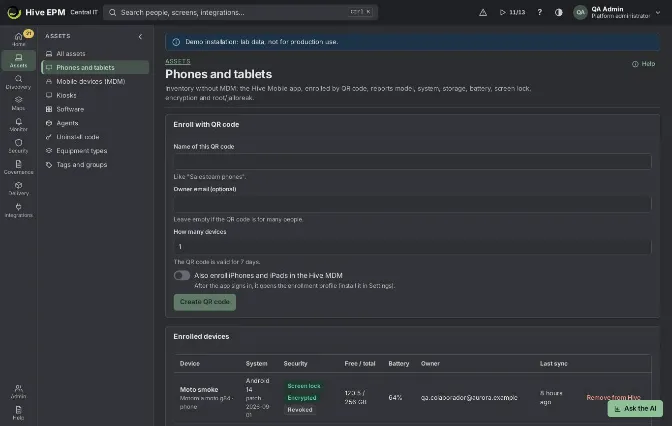Click the alerts warning triangle icon
Screen dimensions: 672x426
point(483,12)
